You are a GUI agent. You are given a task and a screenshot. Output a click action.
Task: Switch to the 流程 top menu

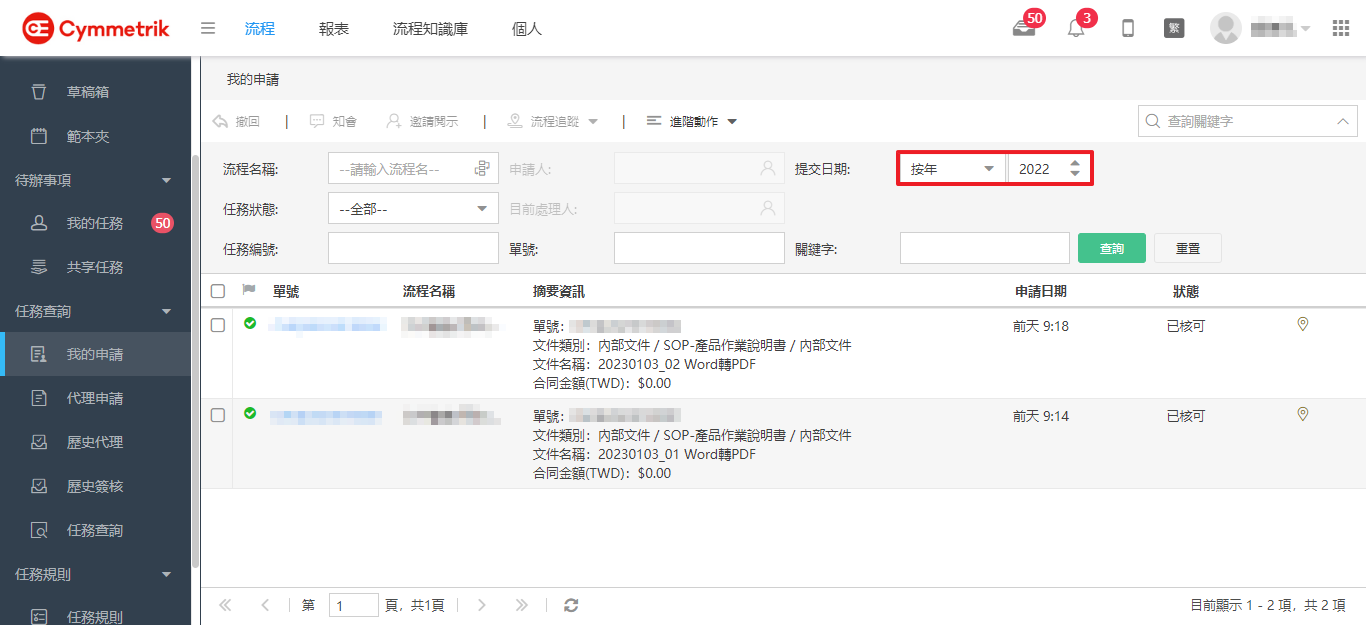tap(259, 28)
